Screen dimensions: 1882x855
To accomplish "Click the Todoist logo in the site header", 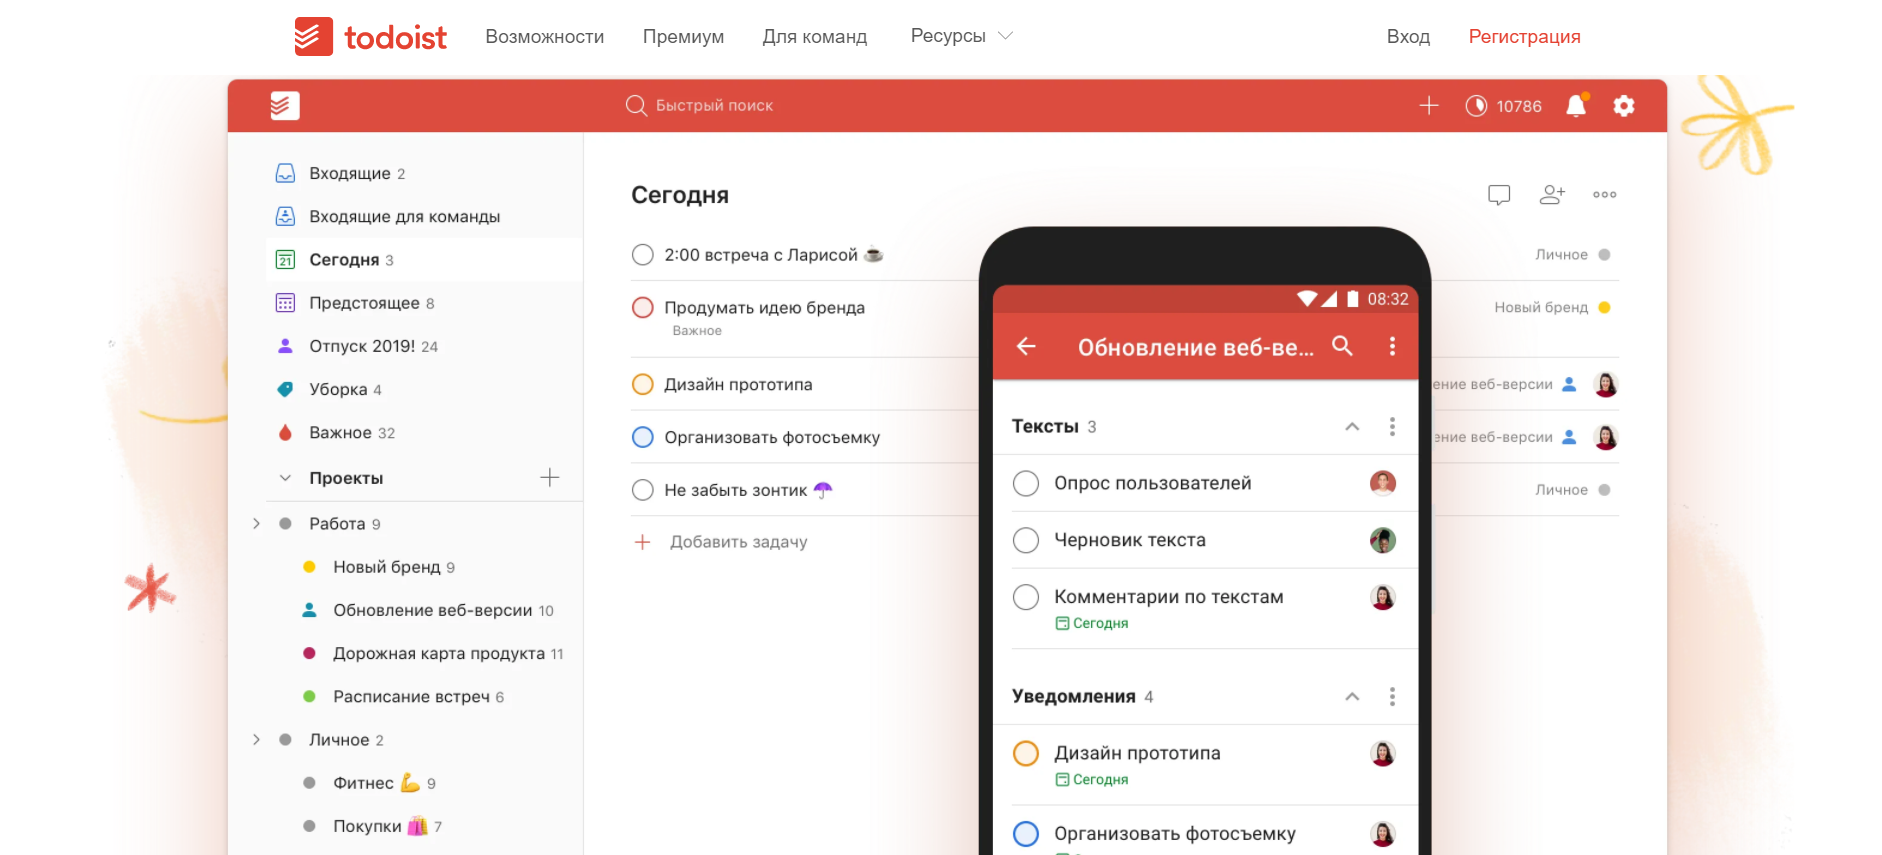I will point(370,37).
